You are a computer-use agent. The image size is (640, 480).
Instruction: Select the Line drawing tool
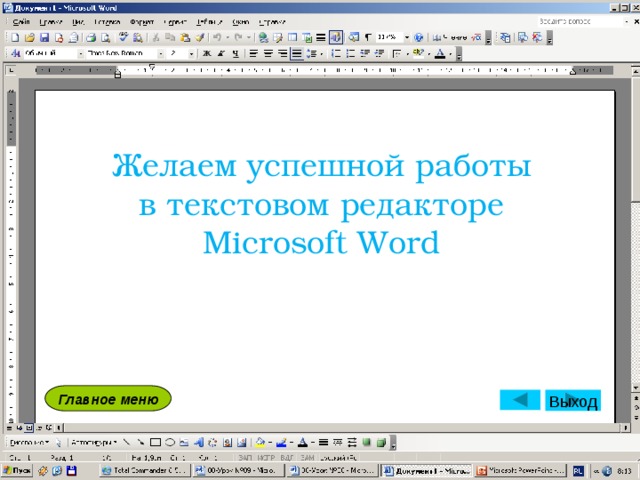(126, 442)
